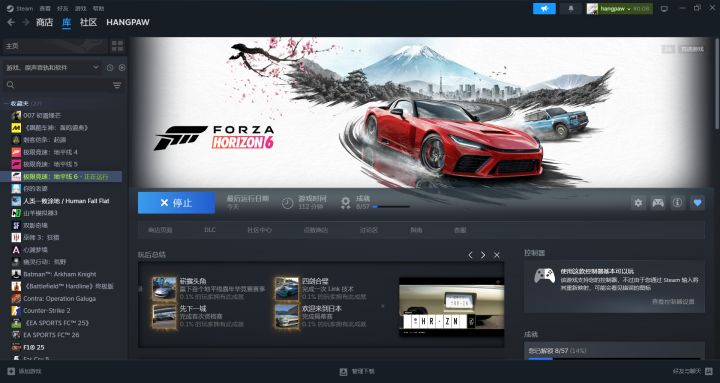Select EA SPORTS FC 26 entry

pyautogui.click(x=62, y=335)
